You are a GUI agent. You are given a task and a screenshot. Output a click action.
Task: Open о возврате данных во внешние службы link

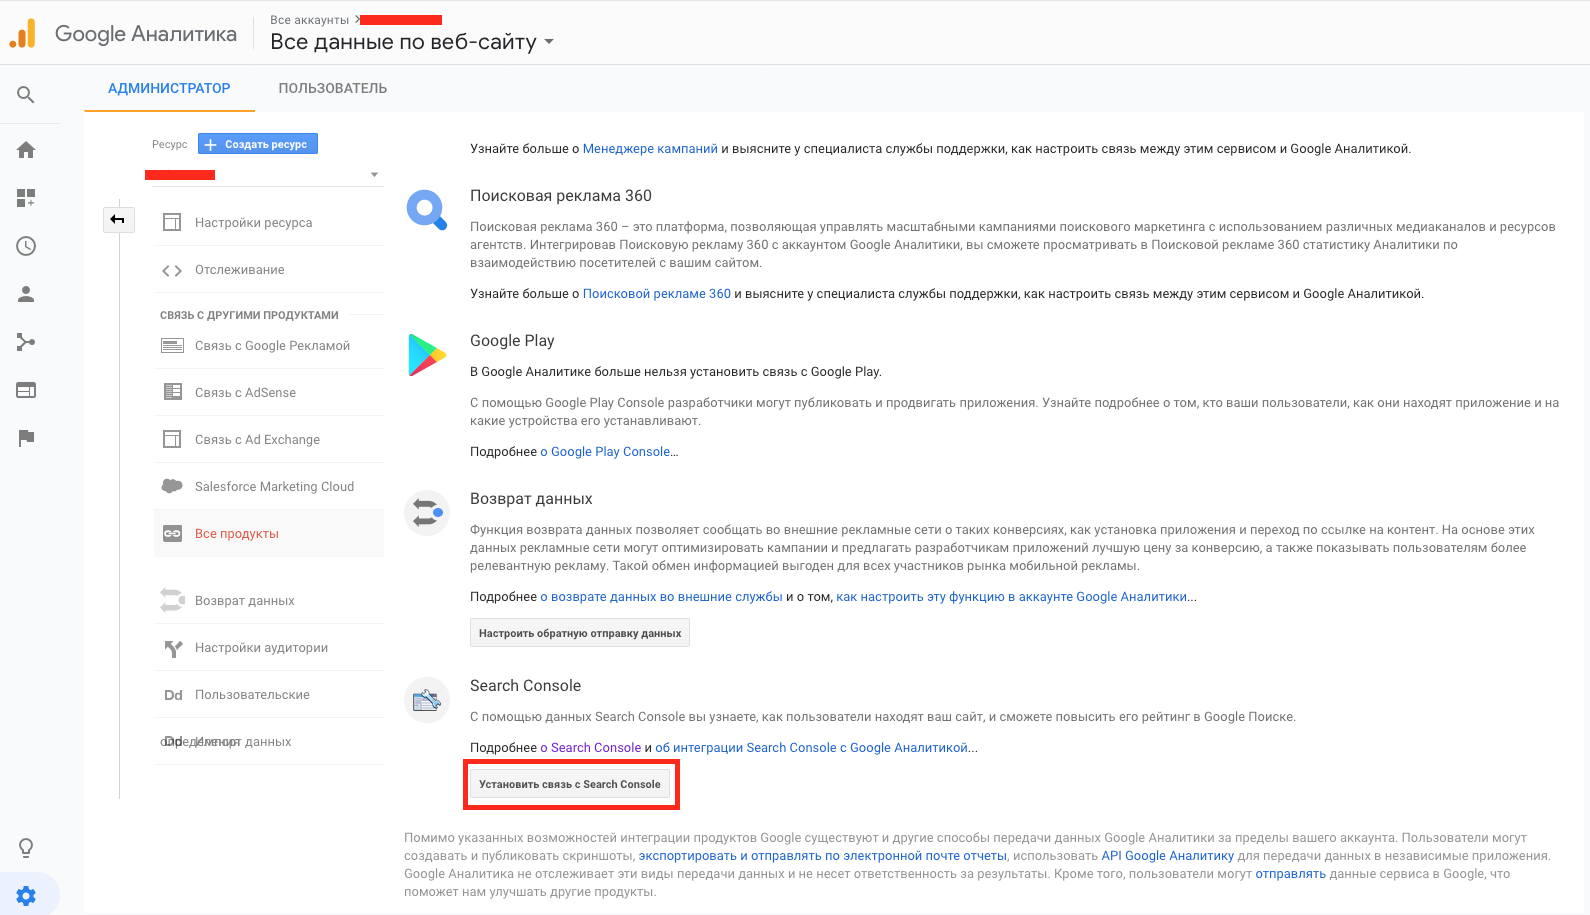(x=661, y=597)
